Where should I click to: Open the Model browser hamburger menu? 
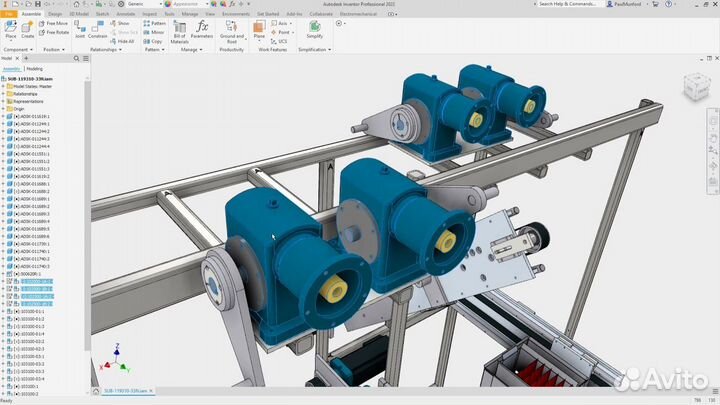tap(86, 58)
